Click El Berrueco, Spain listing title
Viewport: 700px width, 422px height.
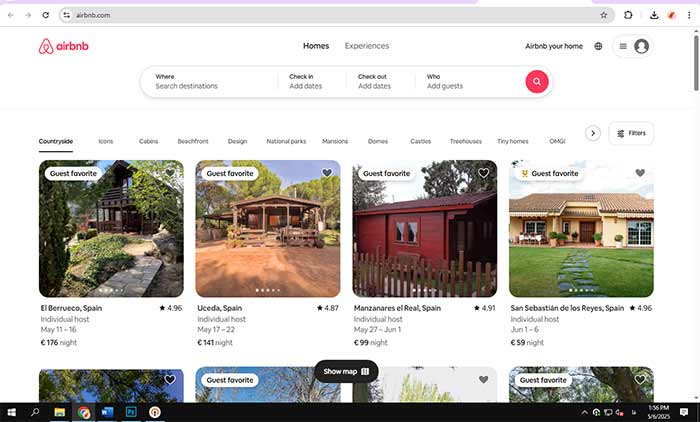[71, 308]
